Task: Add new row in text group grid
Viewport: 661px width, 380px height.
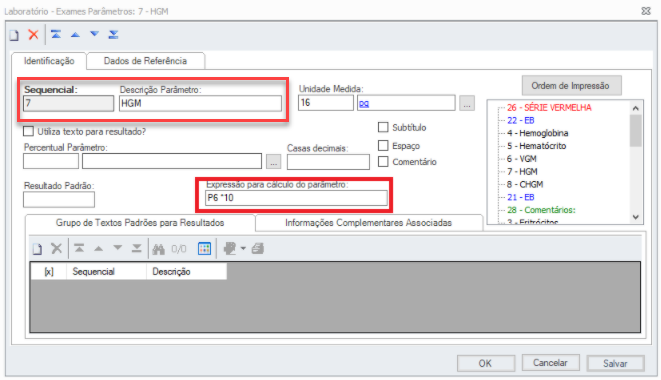Action: [x=37, y=249]
